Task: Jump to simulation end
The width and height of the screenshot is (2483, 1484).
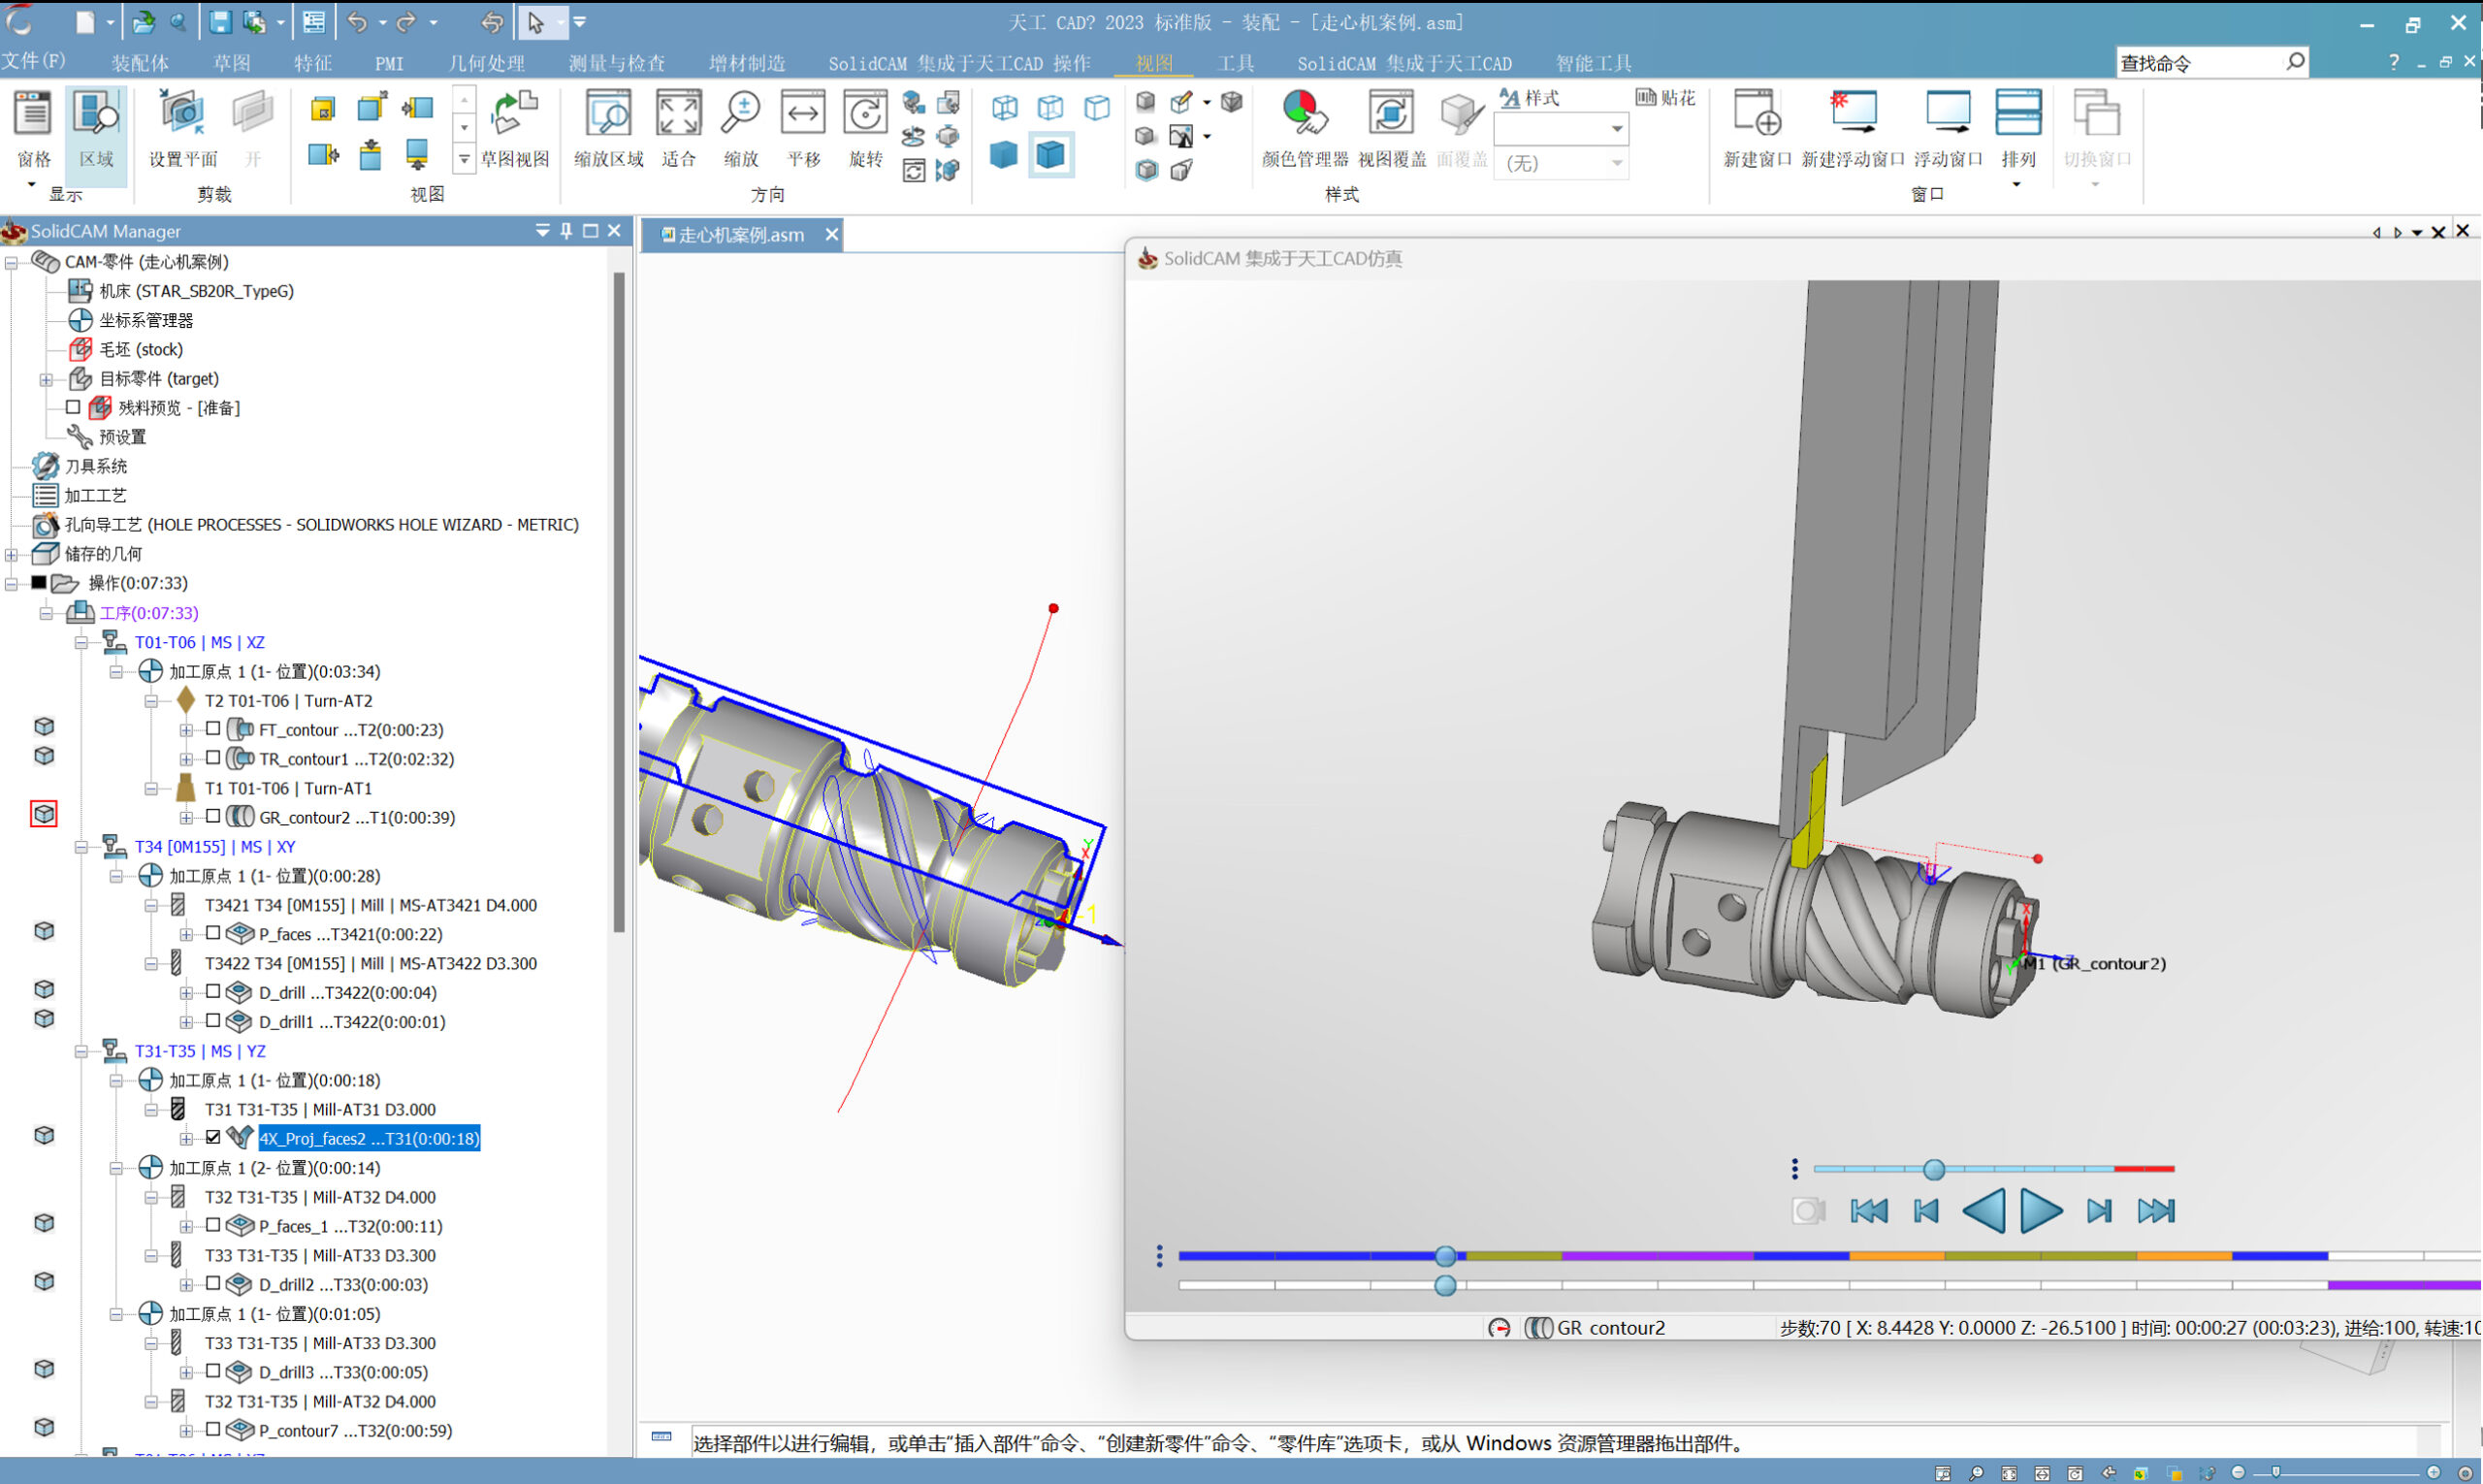Action: [2157, 1211]
